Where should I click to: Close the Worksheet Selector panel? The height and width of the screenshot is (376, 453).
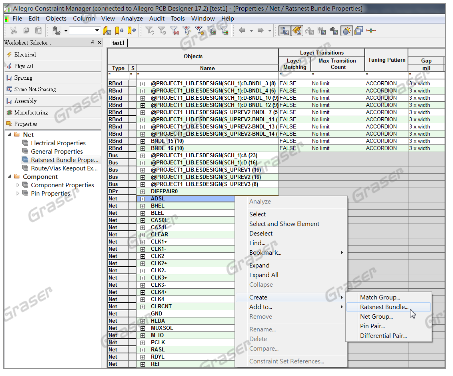[99, 42]
